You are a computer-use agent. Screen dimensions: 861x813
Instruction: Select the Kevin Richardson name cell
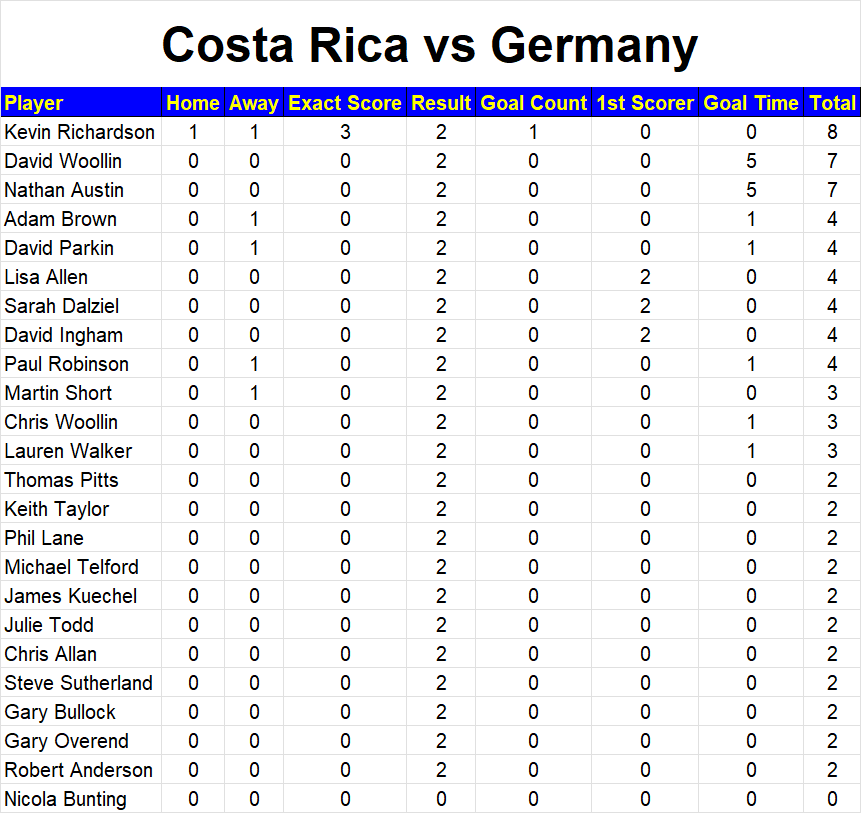(81, 132)
